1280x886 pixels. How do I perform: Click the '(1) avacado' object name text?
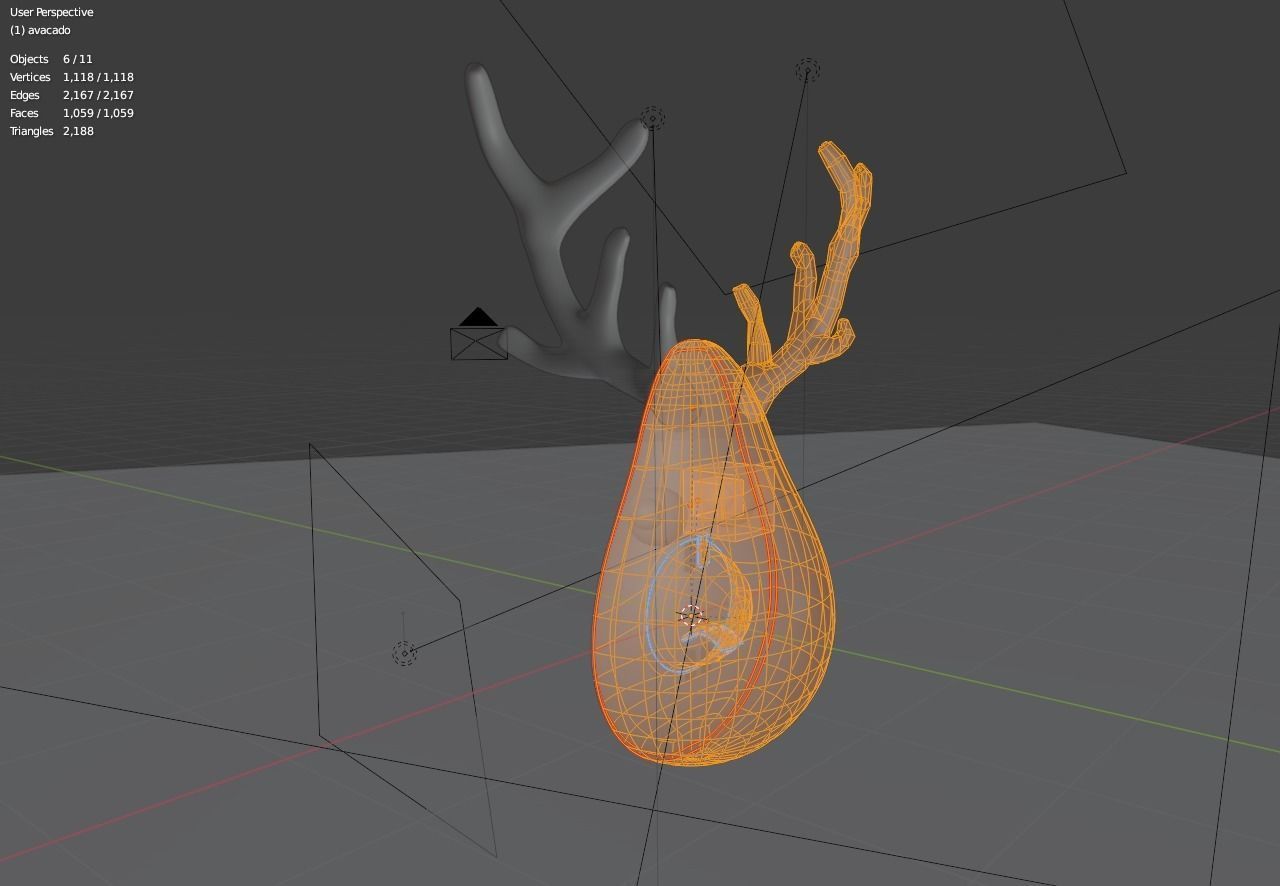[40, 30]
